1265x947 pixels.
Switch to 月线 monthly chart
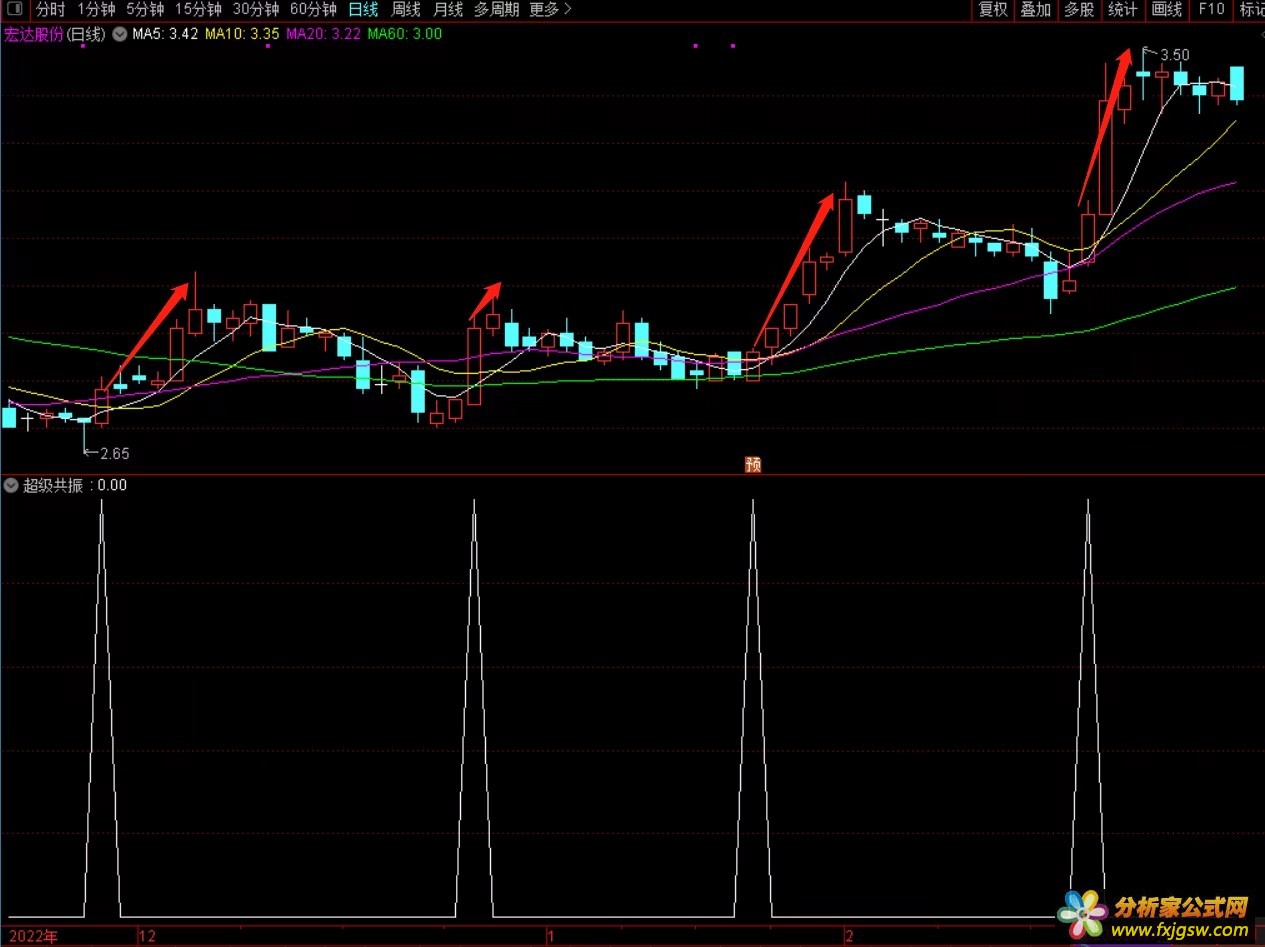(x=448, y=9)
